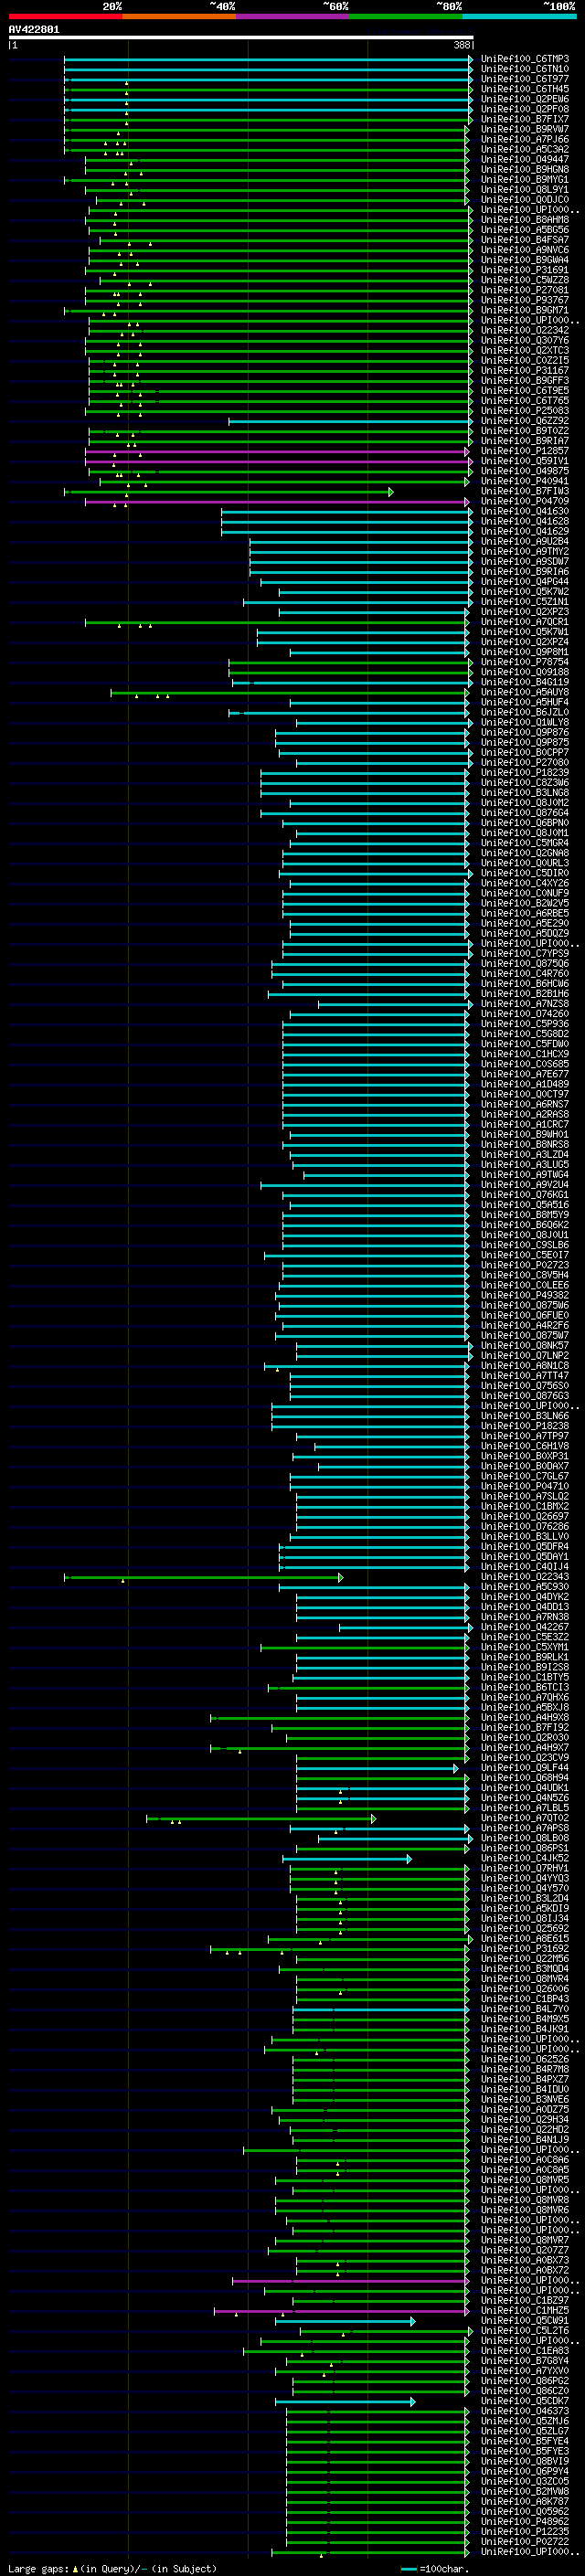
Task: Click the UniRef100_Q26006 label
Action: pos(525,1989)
